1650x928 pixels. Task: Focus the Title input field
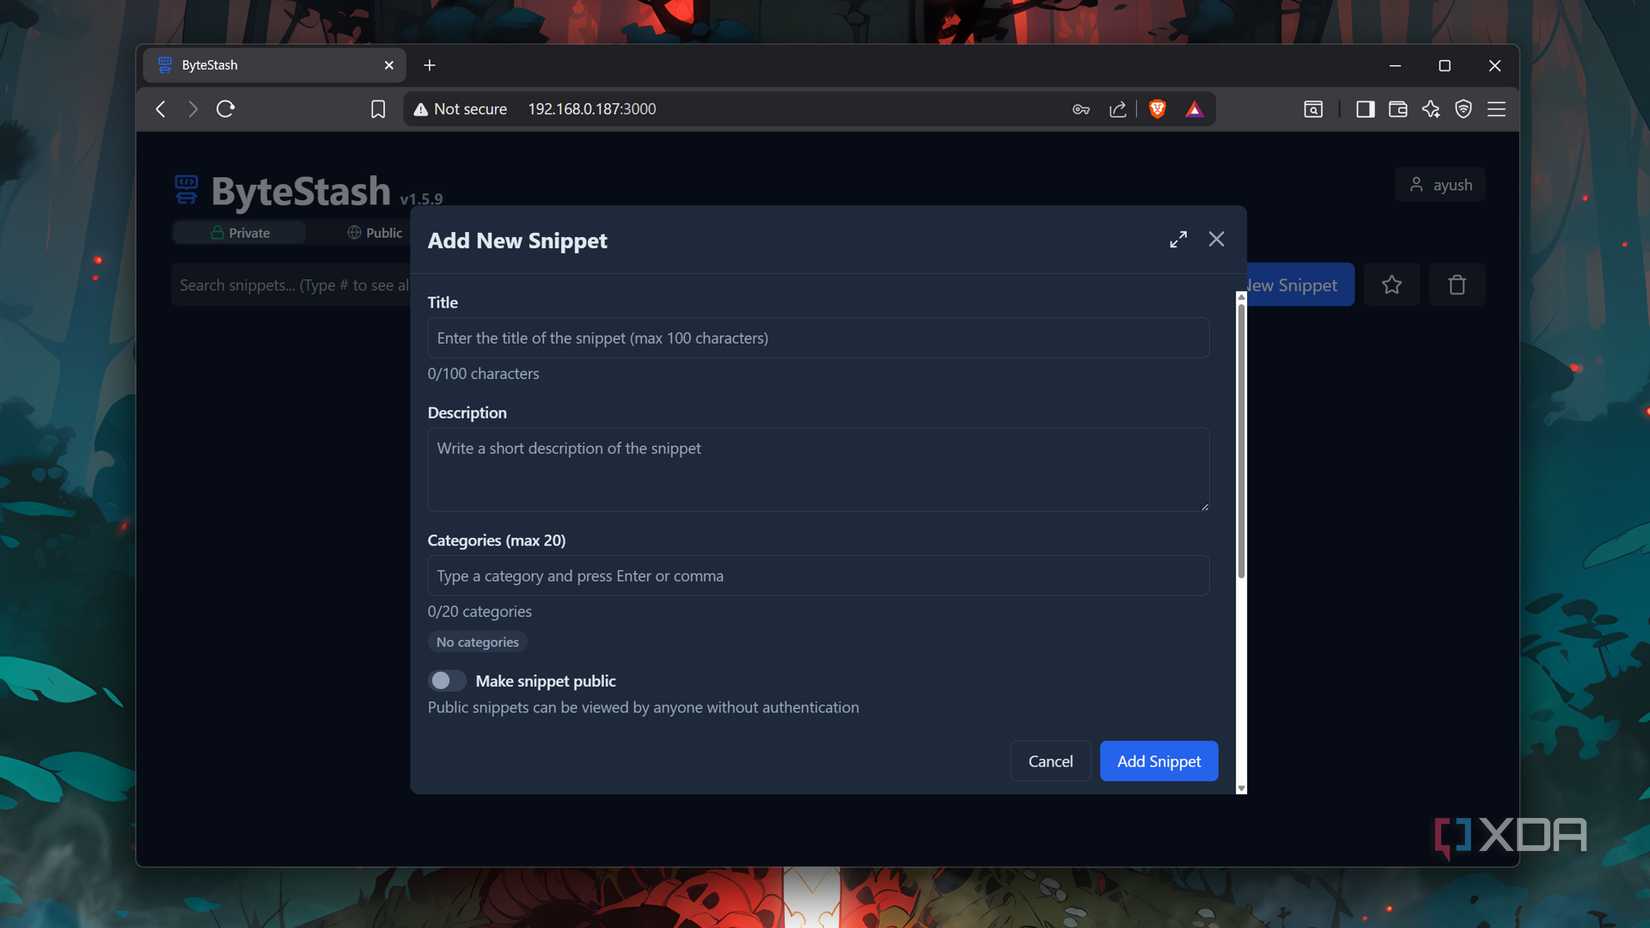818,338
